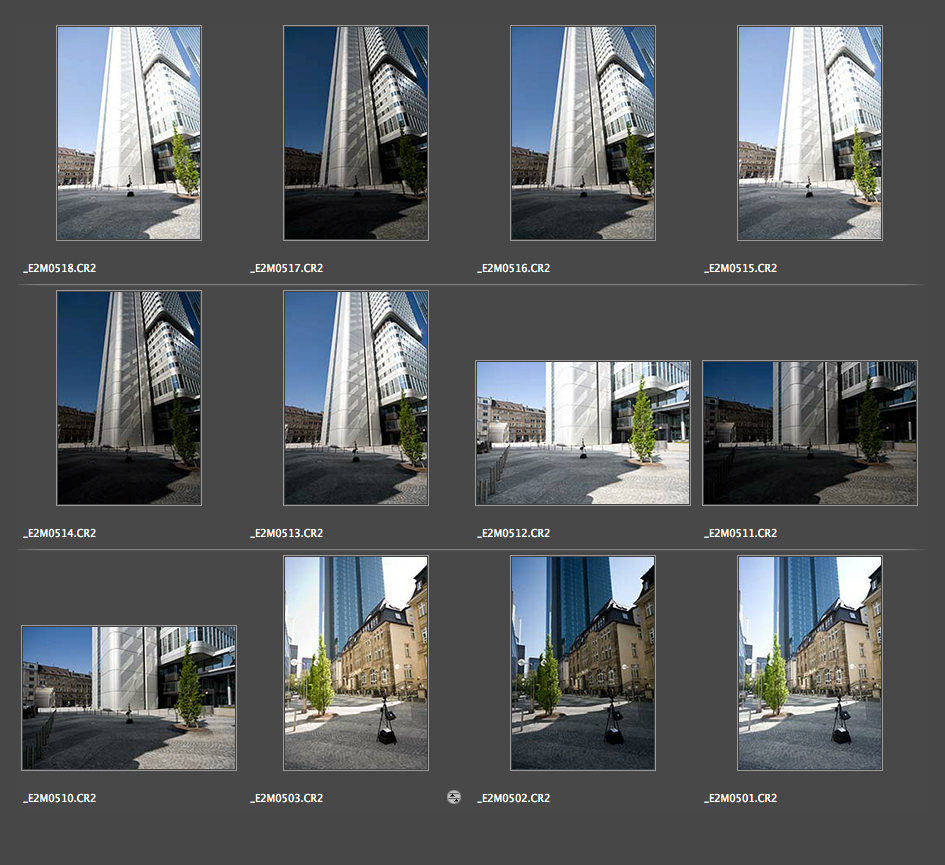Select the _E2M0501.CR2 street thumbnail
Screen dimensions: 945x865
click(x=810, y=663)
